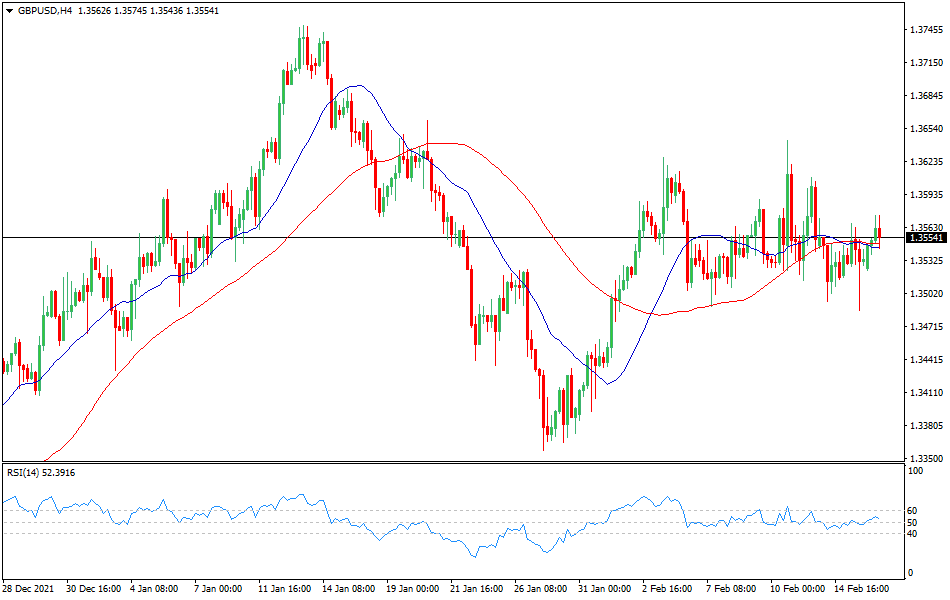Select the 28 Dec 2021 time axis label
The image size is (950, 600).
[x=30, y=587]
